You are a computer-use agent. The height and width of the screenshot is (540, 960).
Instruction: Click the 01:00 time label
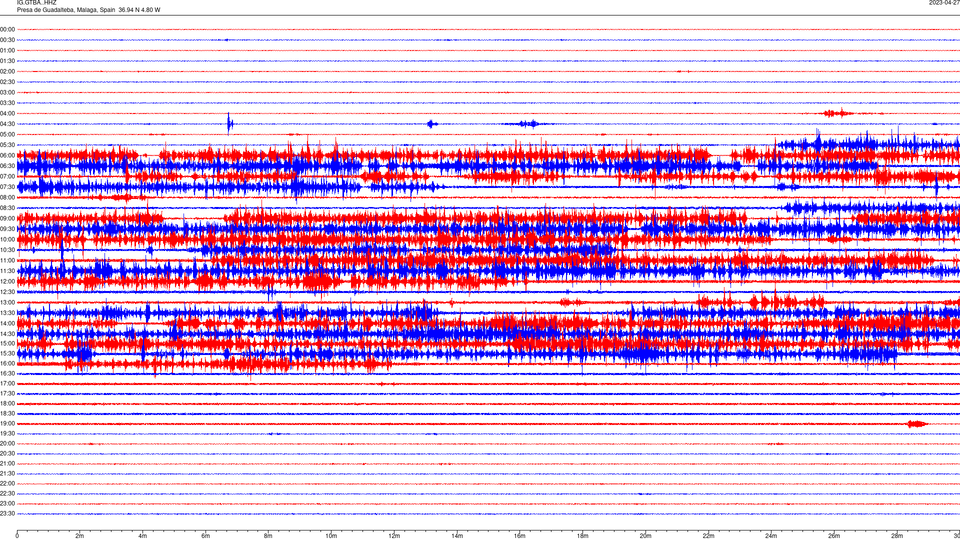[7, 50]
